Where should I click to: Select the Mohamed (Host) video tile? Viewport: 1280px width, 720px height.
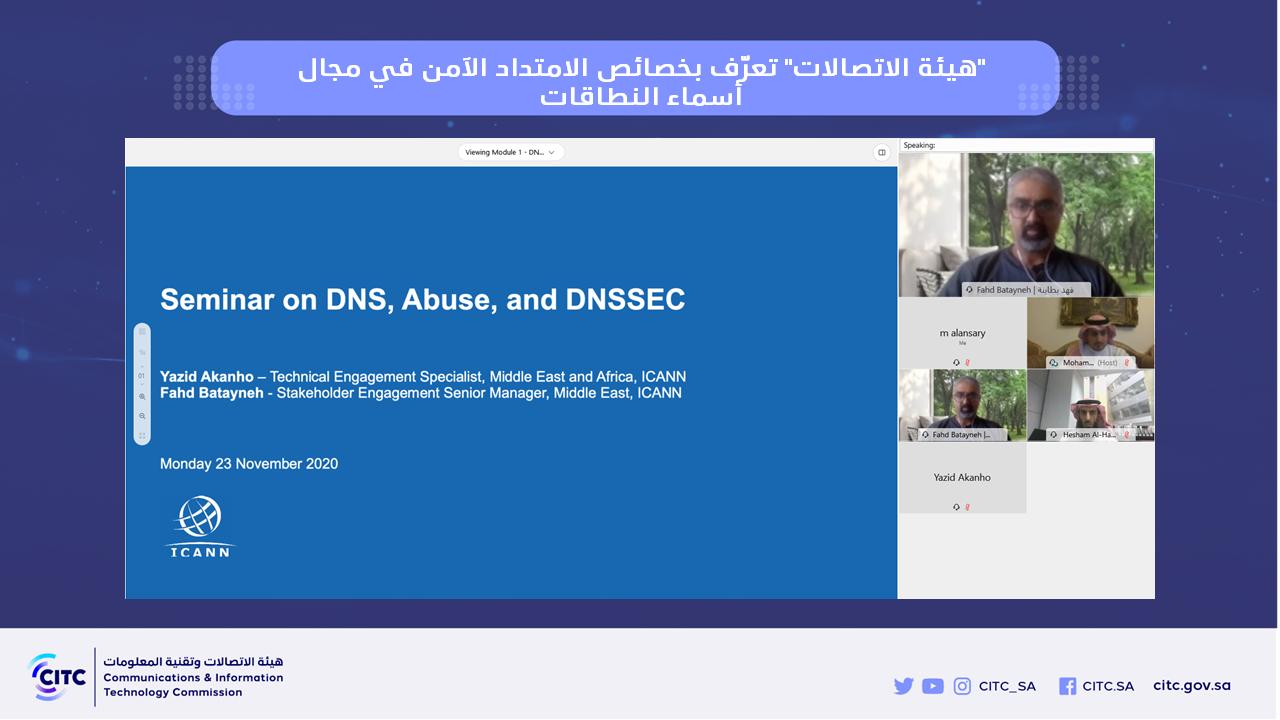(x=1090, y=333)
